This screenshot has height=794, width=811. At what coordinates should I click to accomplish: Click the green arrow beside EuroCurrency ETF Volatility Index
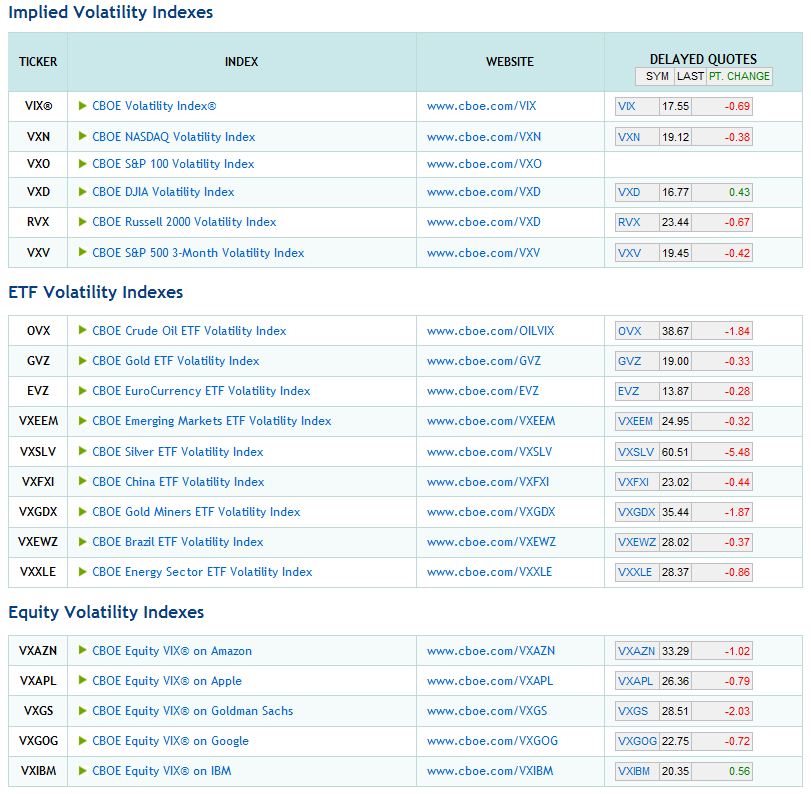82,391
